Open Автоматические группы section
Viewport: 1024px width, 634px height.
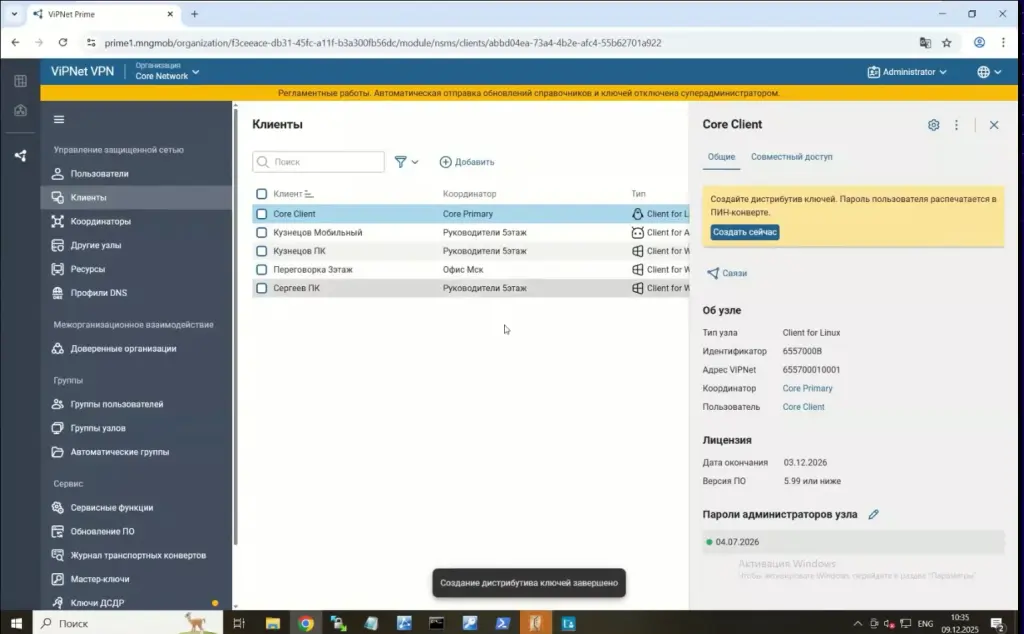pos(120,452)
